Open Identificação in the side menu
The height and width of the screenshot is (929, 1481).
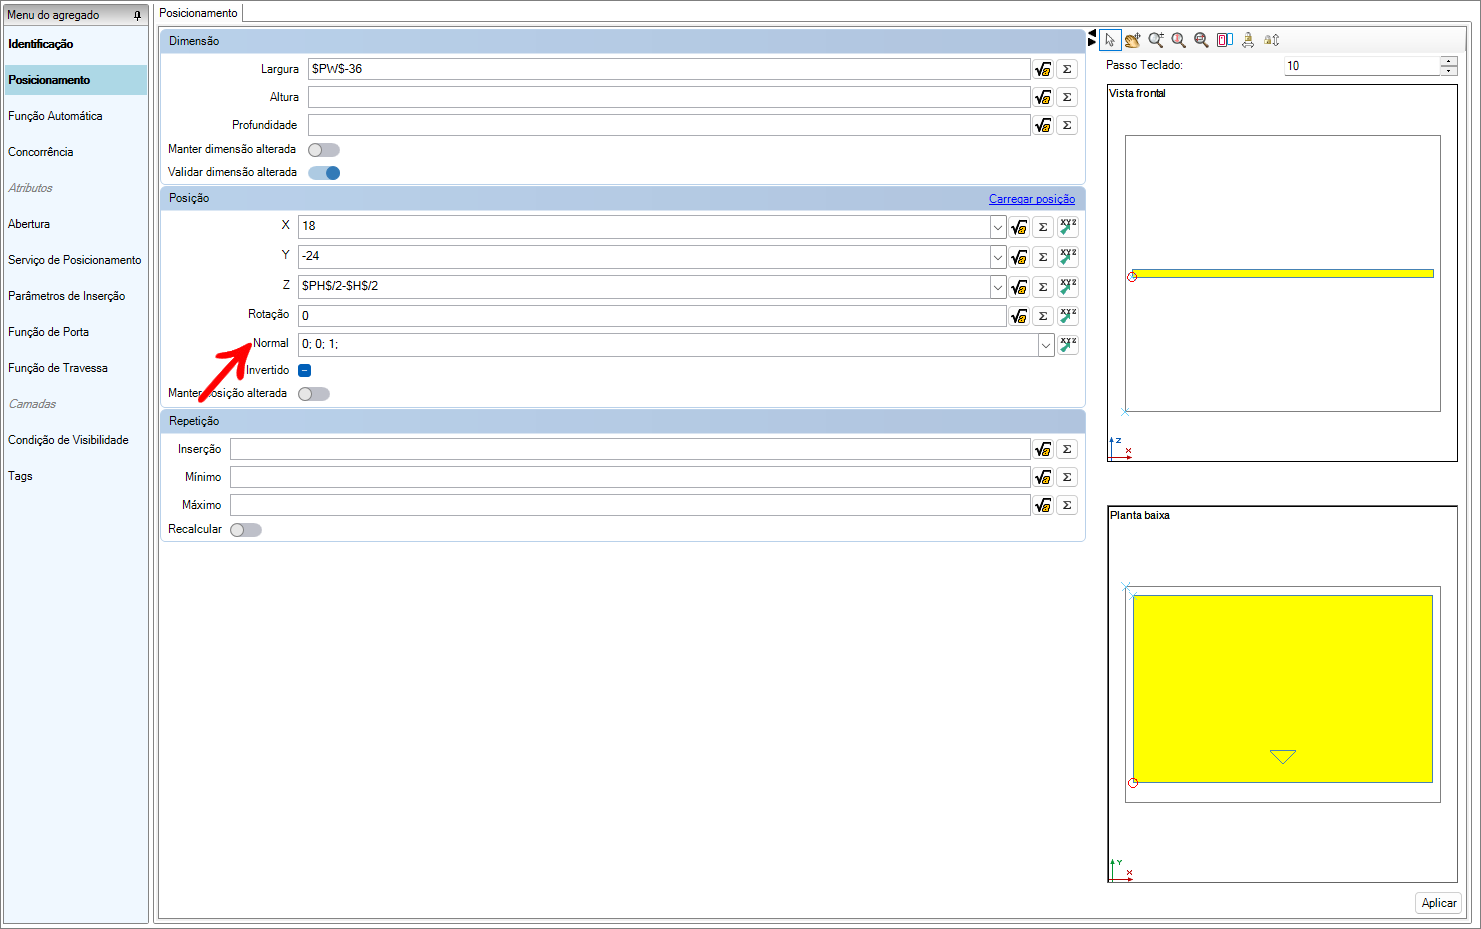point(41,44)
